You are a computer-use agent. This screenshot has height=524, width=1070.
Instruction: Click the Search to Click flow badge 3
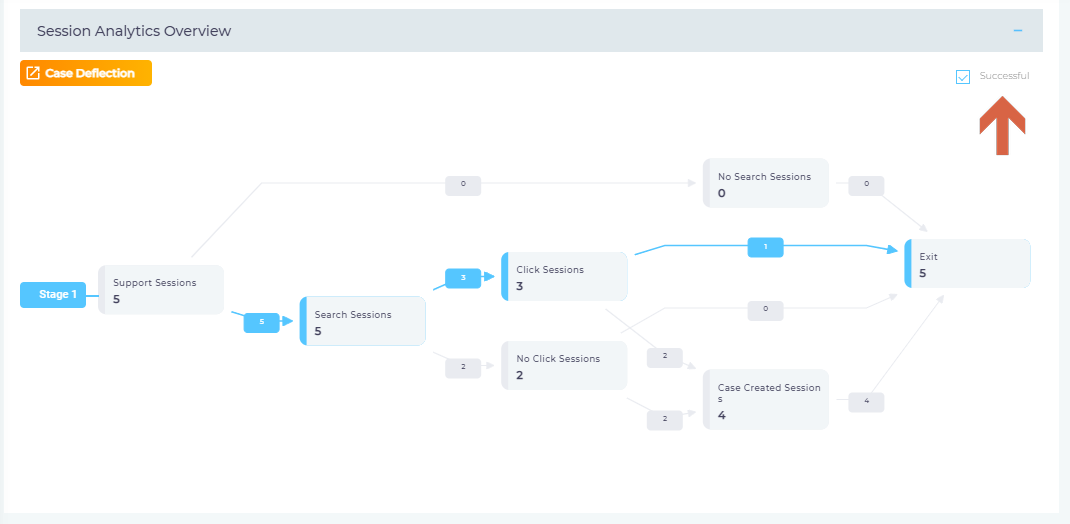[x=463, y=277]
